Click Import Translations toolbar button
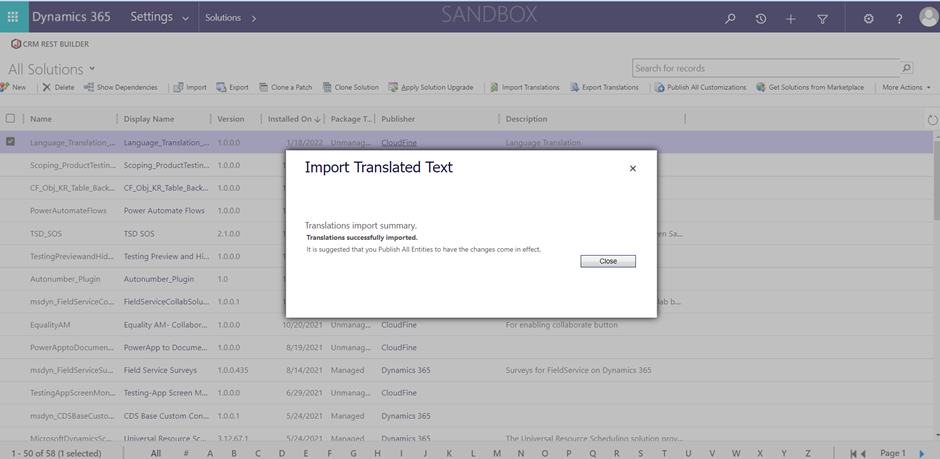The width and height of the screenshot is (940, 459). [525, 87]
